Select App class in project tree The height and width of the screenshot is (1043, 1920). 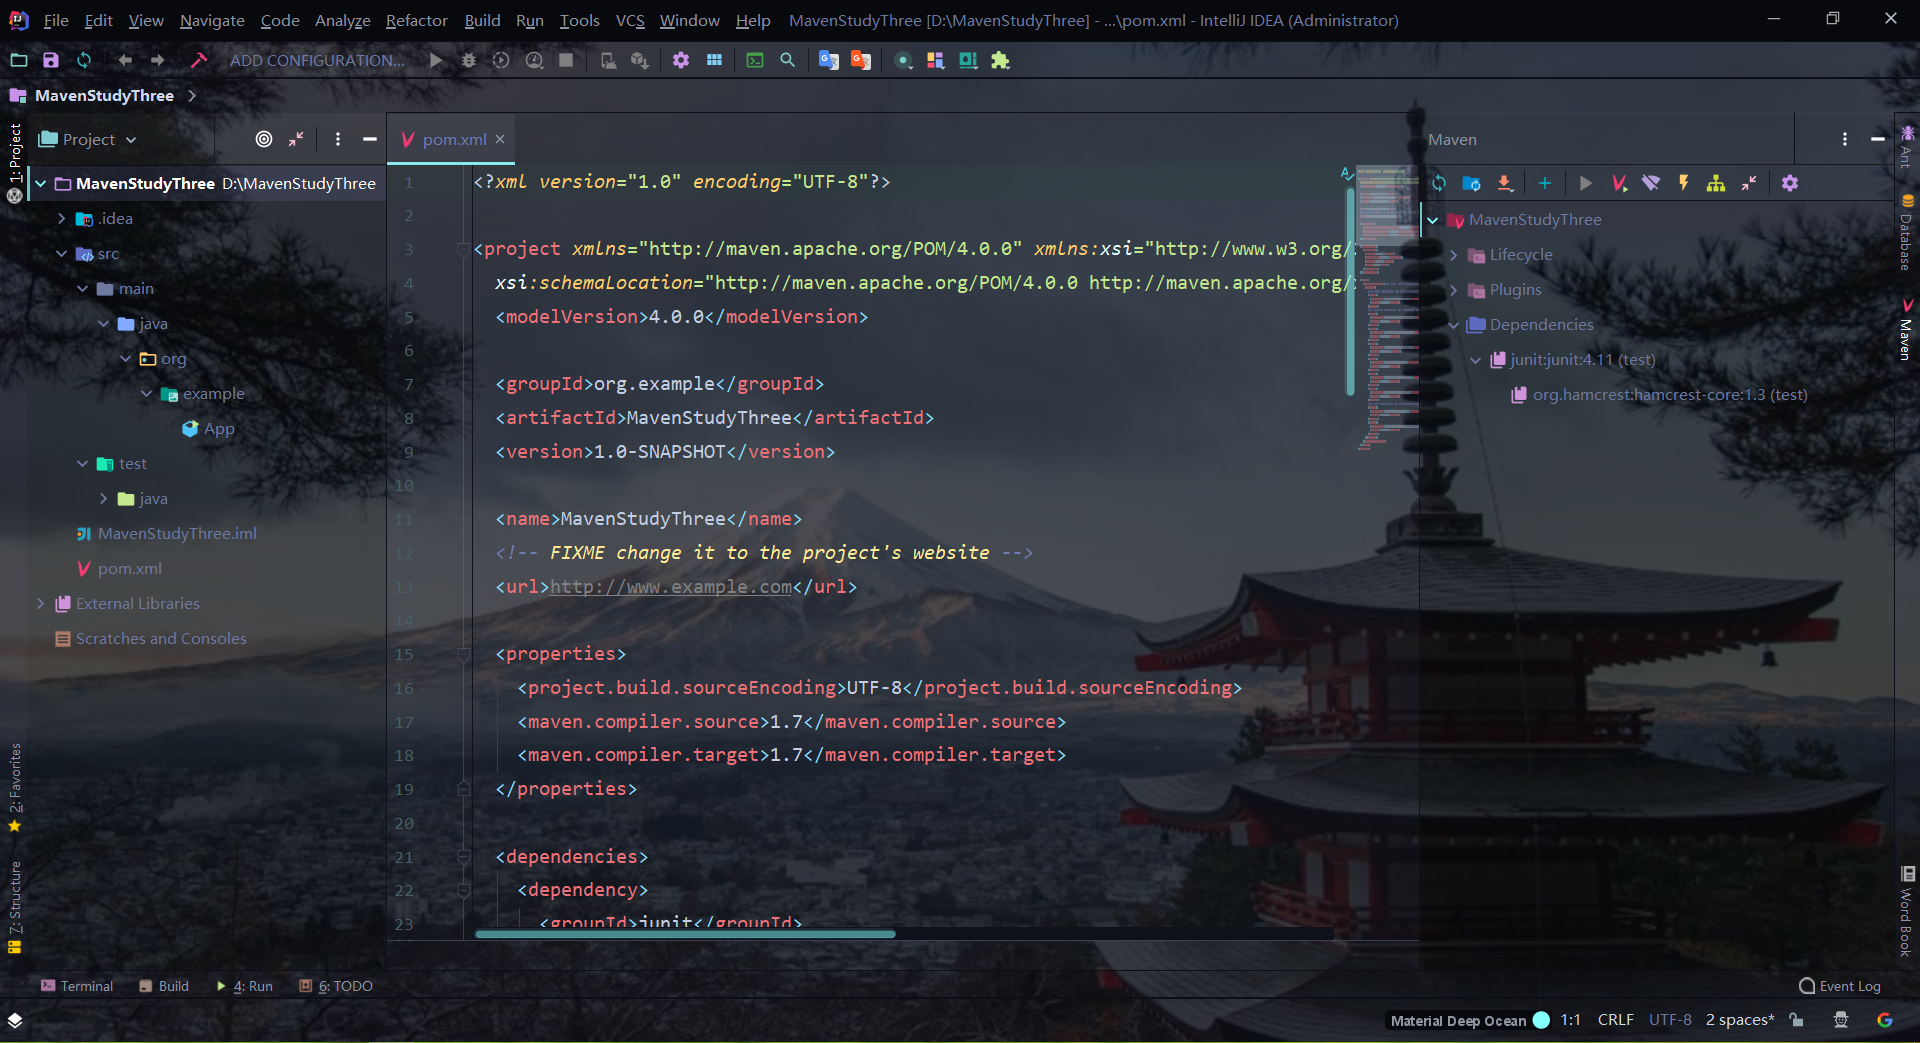(208, 428)
